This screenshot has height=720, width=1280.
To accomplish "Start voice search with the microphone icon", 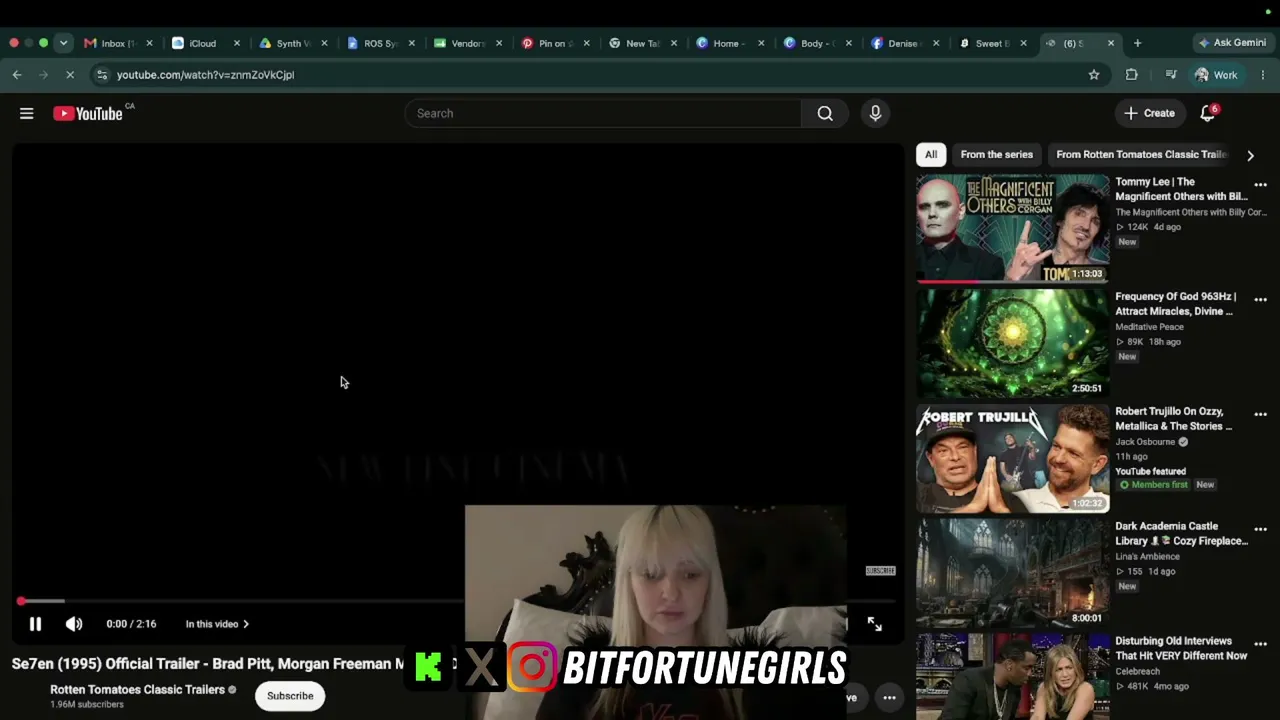I will (x=875, y=114).
